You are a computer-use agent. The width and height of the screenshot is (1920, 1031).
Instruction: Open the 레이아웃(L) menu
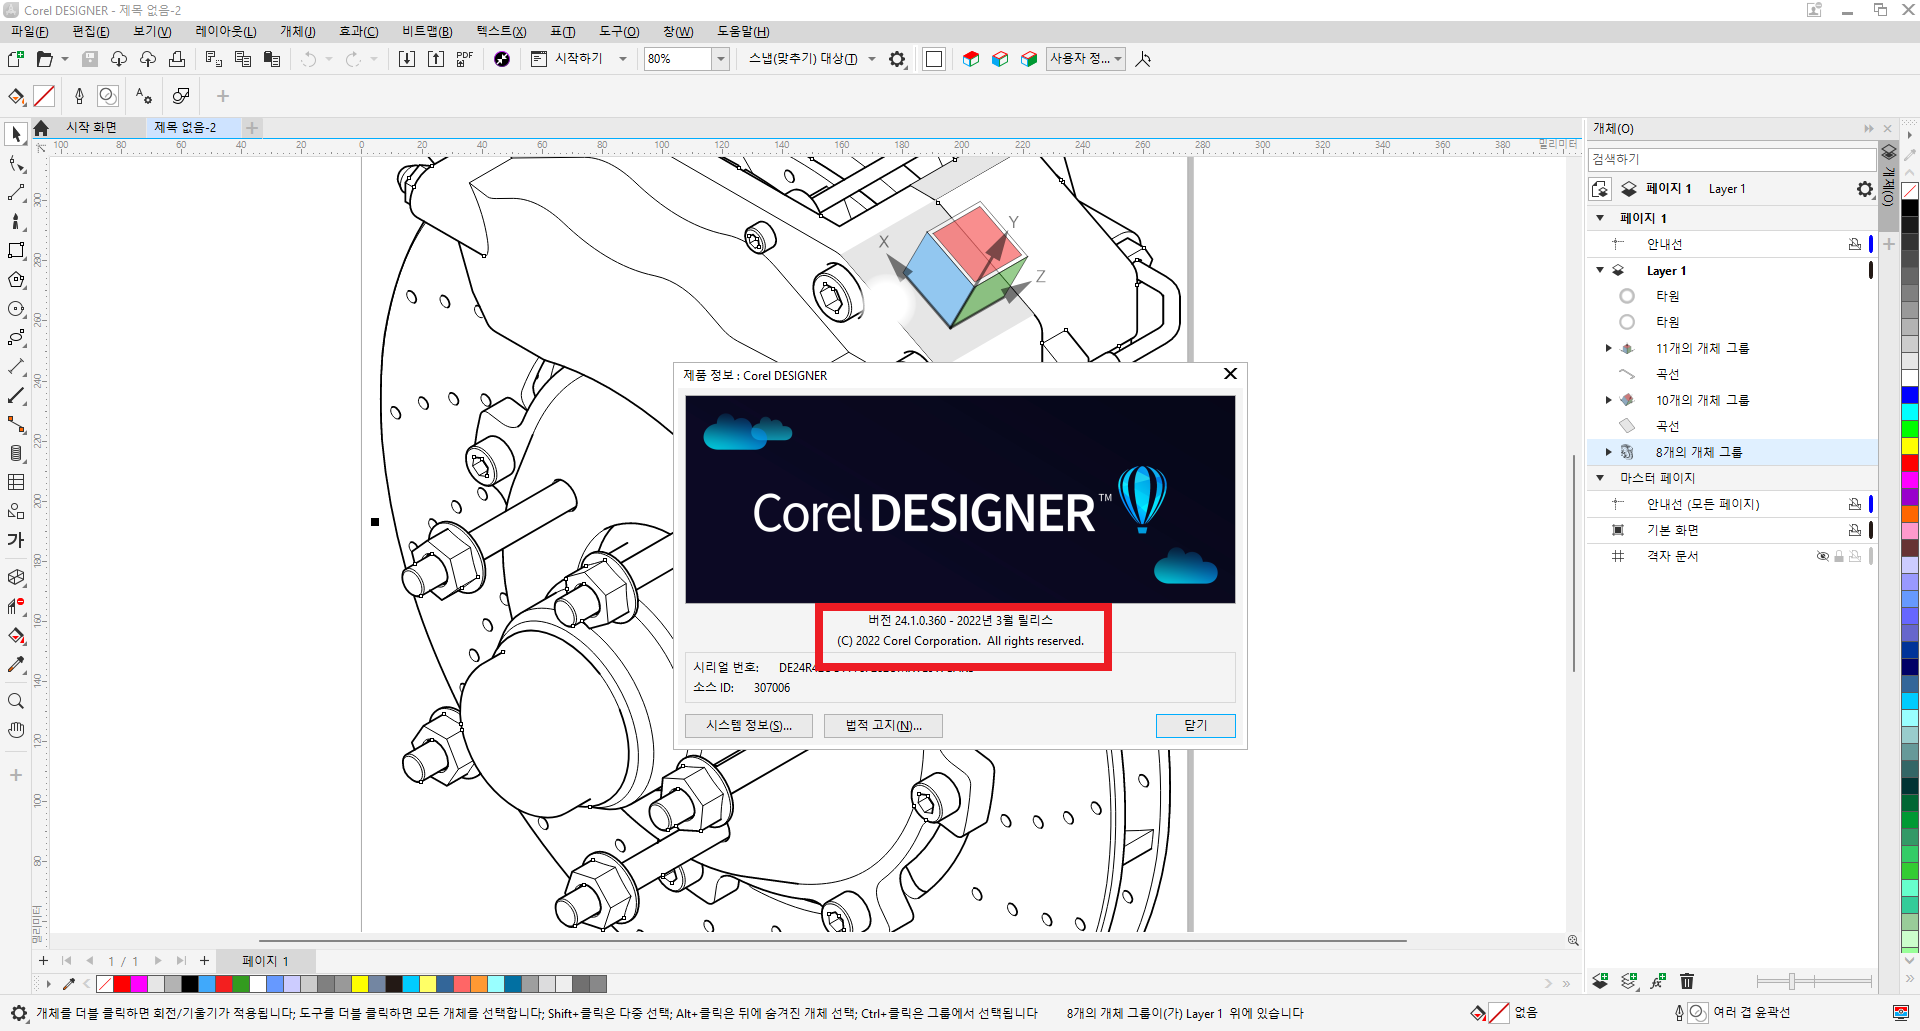pos(226,32)
